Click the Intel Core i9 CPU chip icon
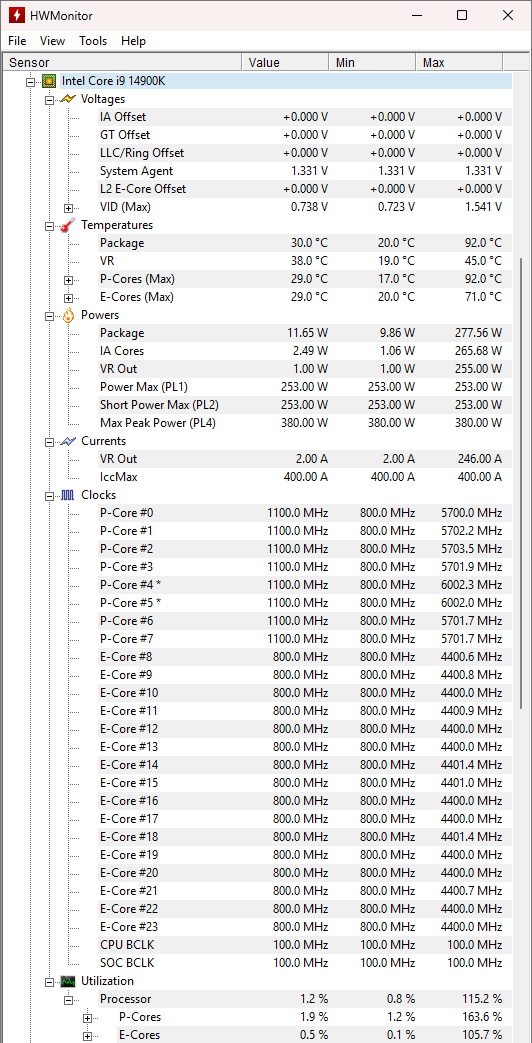532x1043 pixels. pyautogui.click(x=49, y=81)
